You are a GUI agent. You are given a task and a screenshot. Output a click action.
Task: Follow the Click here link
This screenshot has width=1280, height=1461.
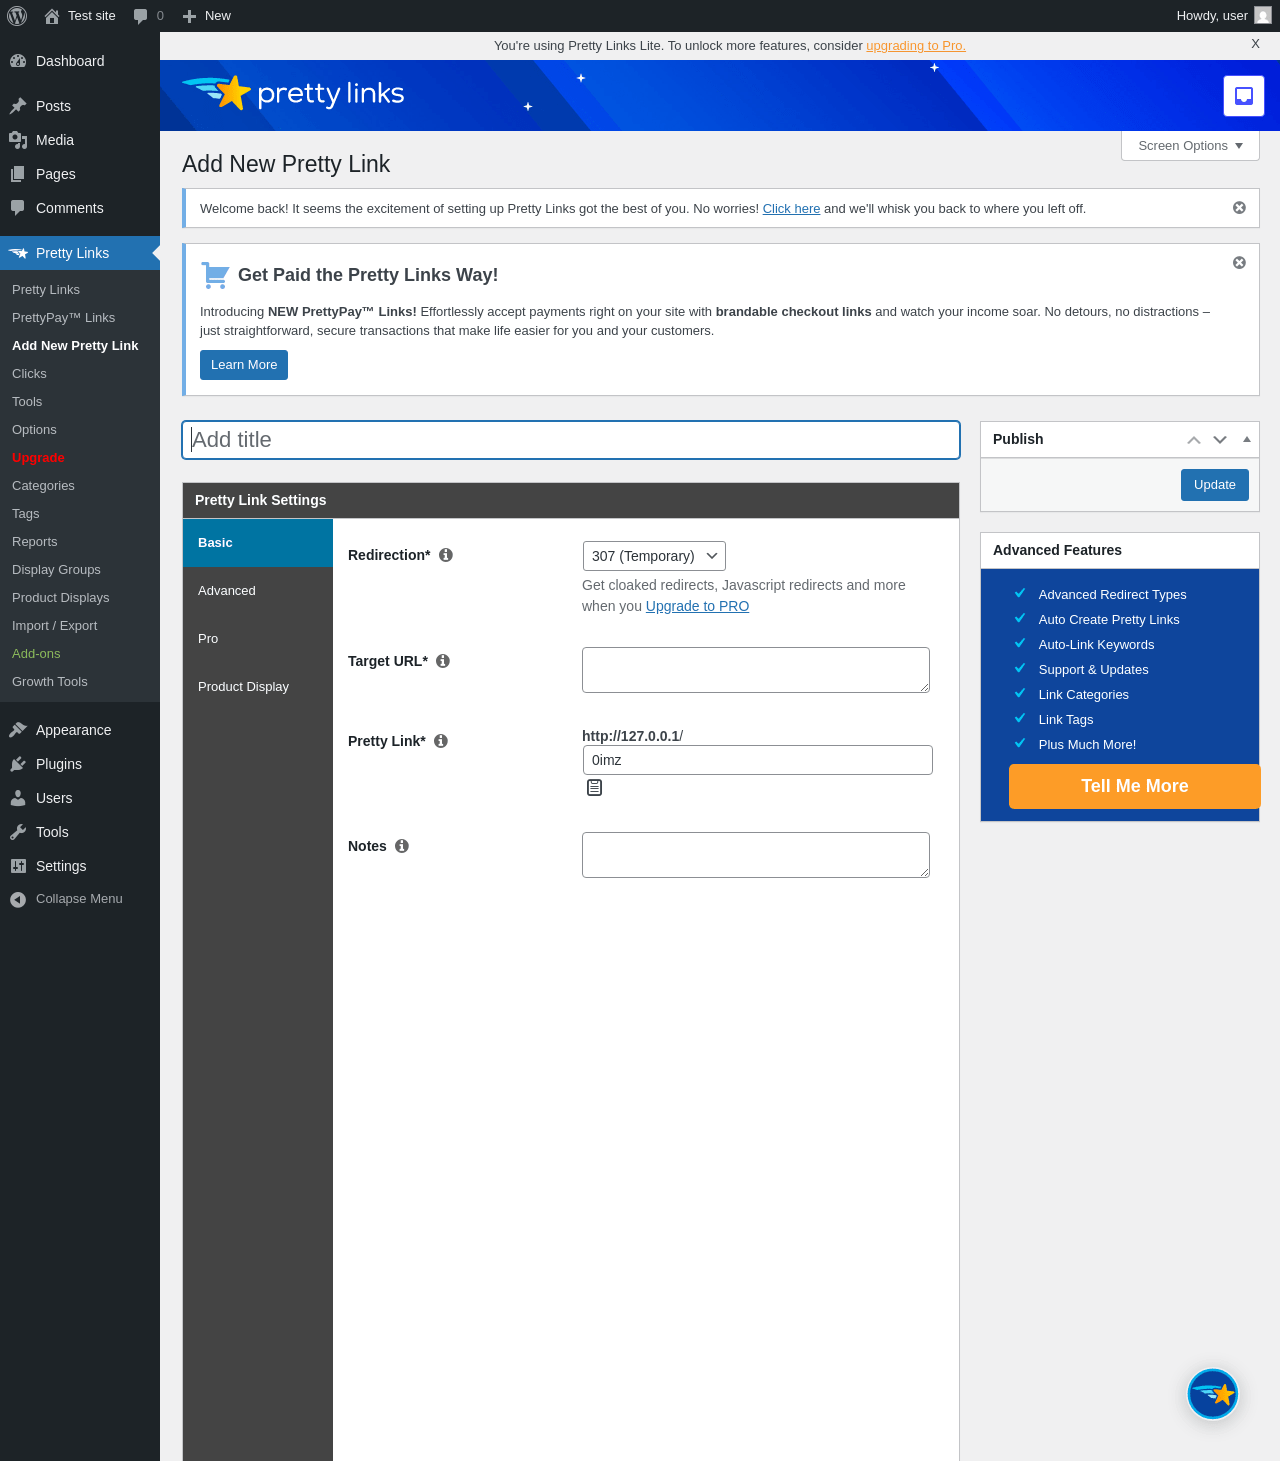791,209
